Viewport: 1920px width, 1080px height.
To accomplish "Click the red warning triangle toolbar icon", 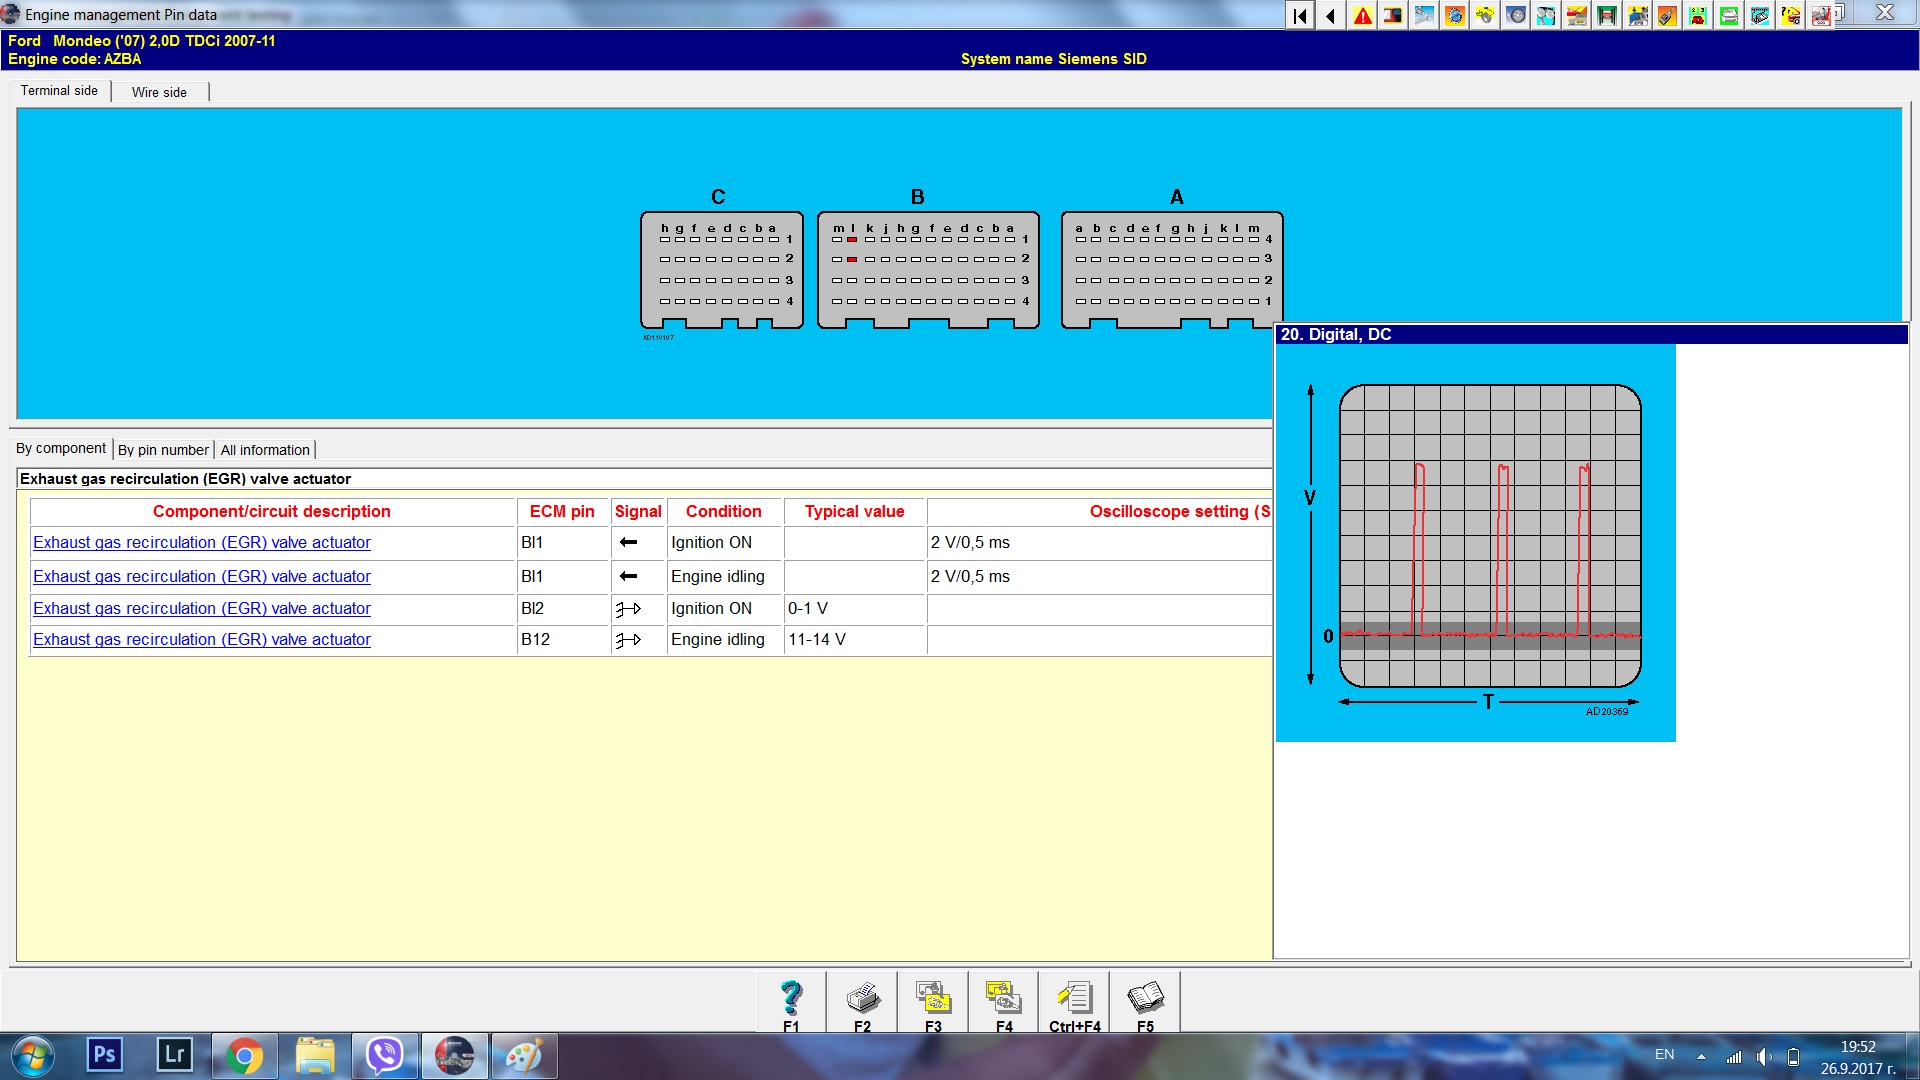I will [x=1362, y=15].
